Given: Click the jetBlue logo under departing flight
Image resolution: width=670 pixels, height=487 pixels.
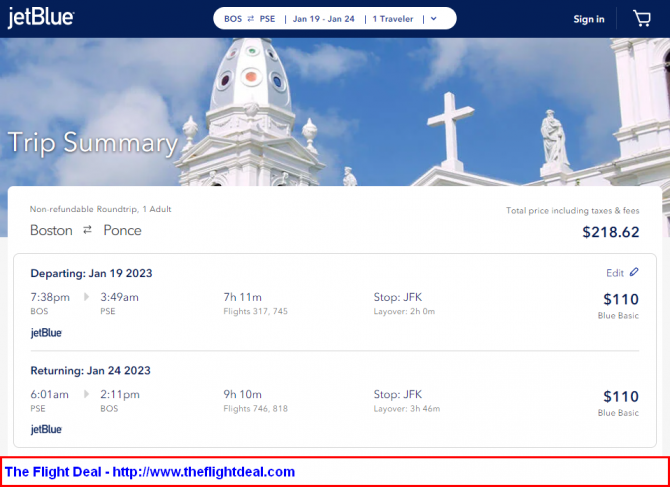Looking at the screenshot, I should point(46,333).
